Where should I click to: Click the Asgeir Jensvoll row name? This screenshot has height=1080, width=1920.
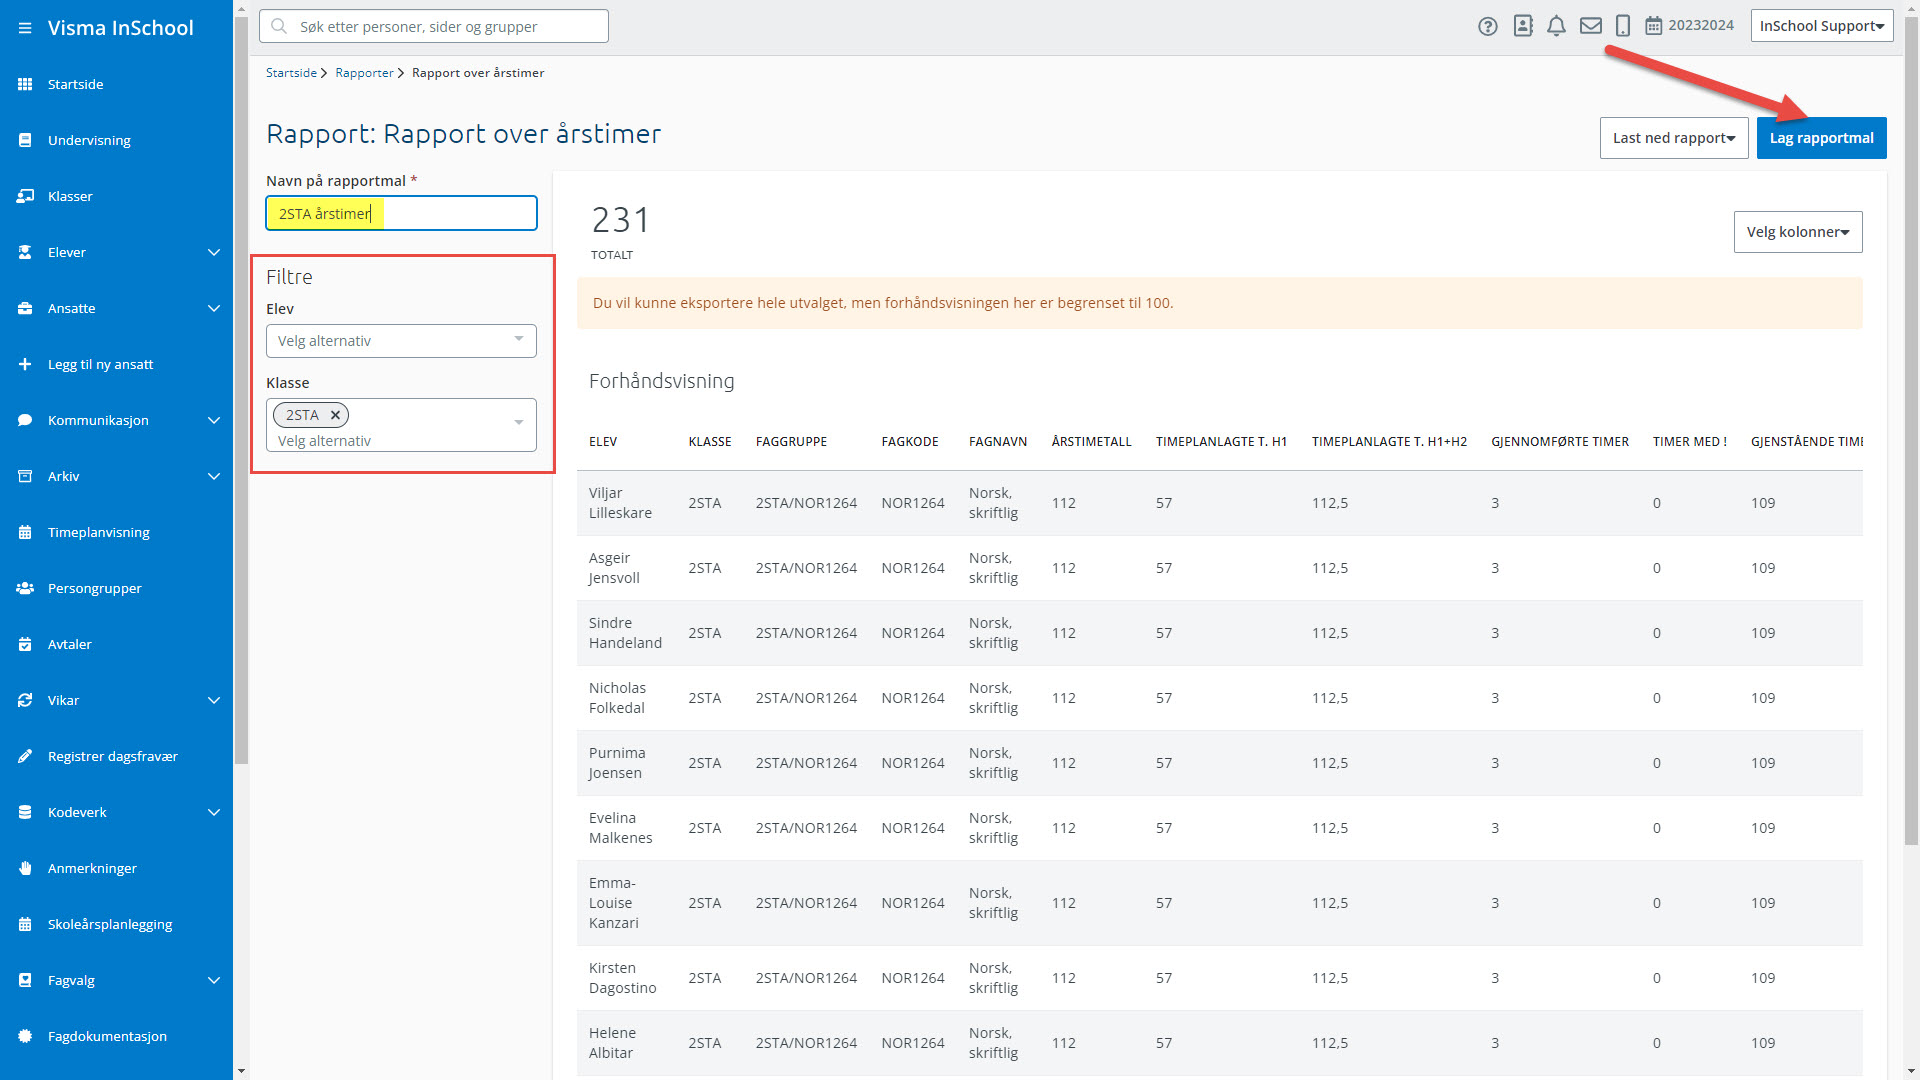pos(614,568)
